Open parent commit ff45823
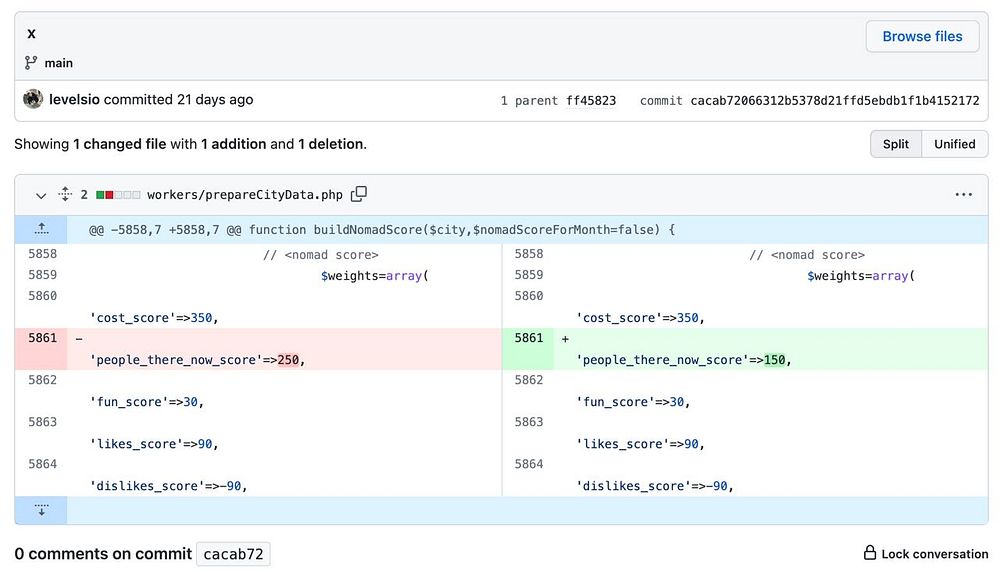 591,101
